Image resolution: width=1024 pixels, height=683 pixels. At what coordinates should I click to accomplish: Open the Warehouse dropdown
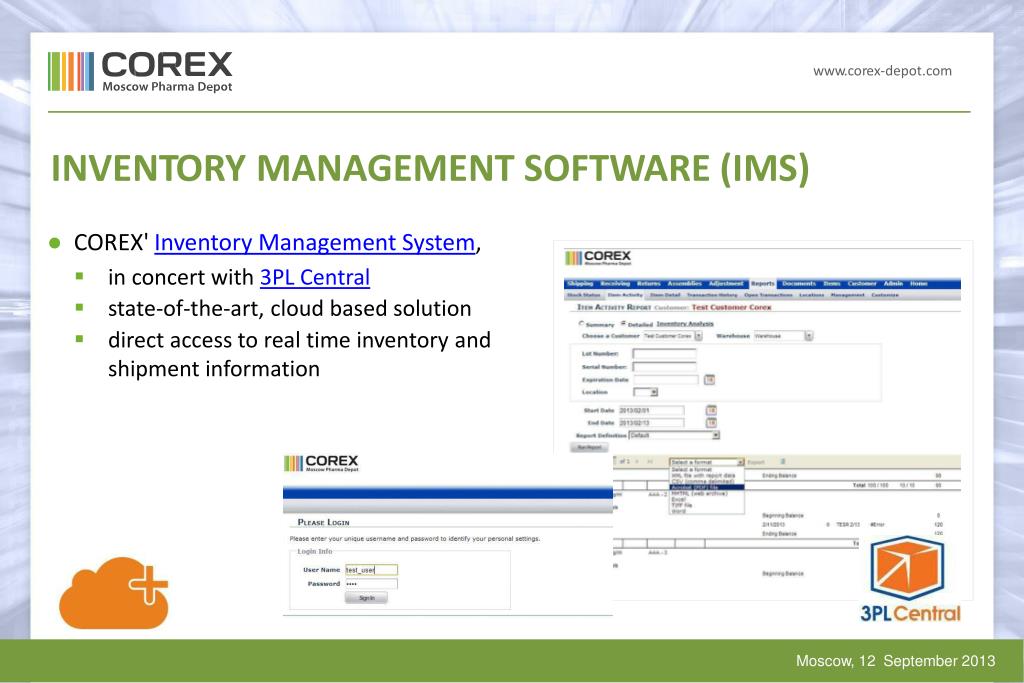point(783,336)
